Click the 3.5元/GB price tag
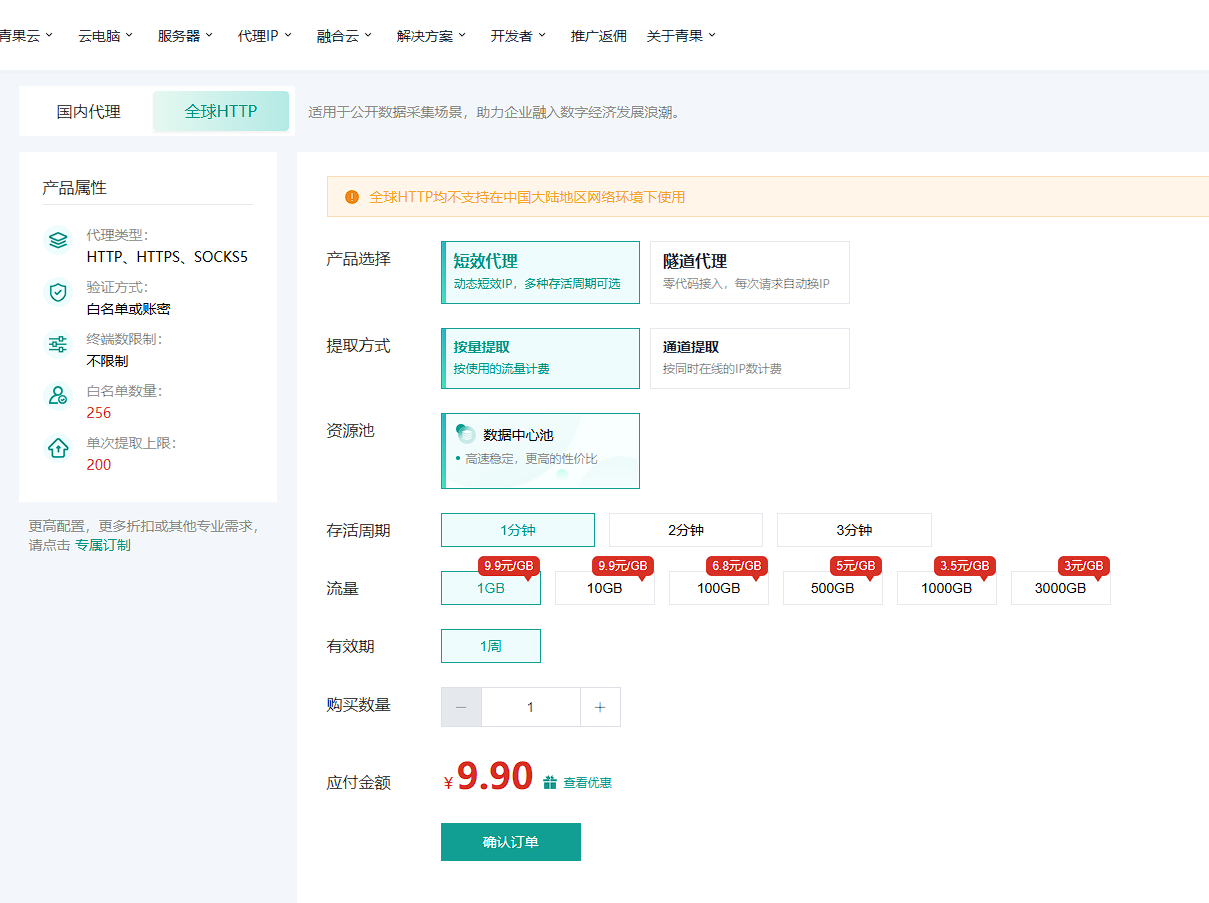Image resolution: width=1209 pixels, height=903 pixels. pos(964,566)
